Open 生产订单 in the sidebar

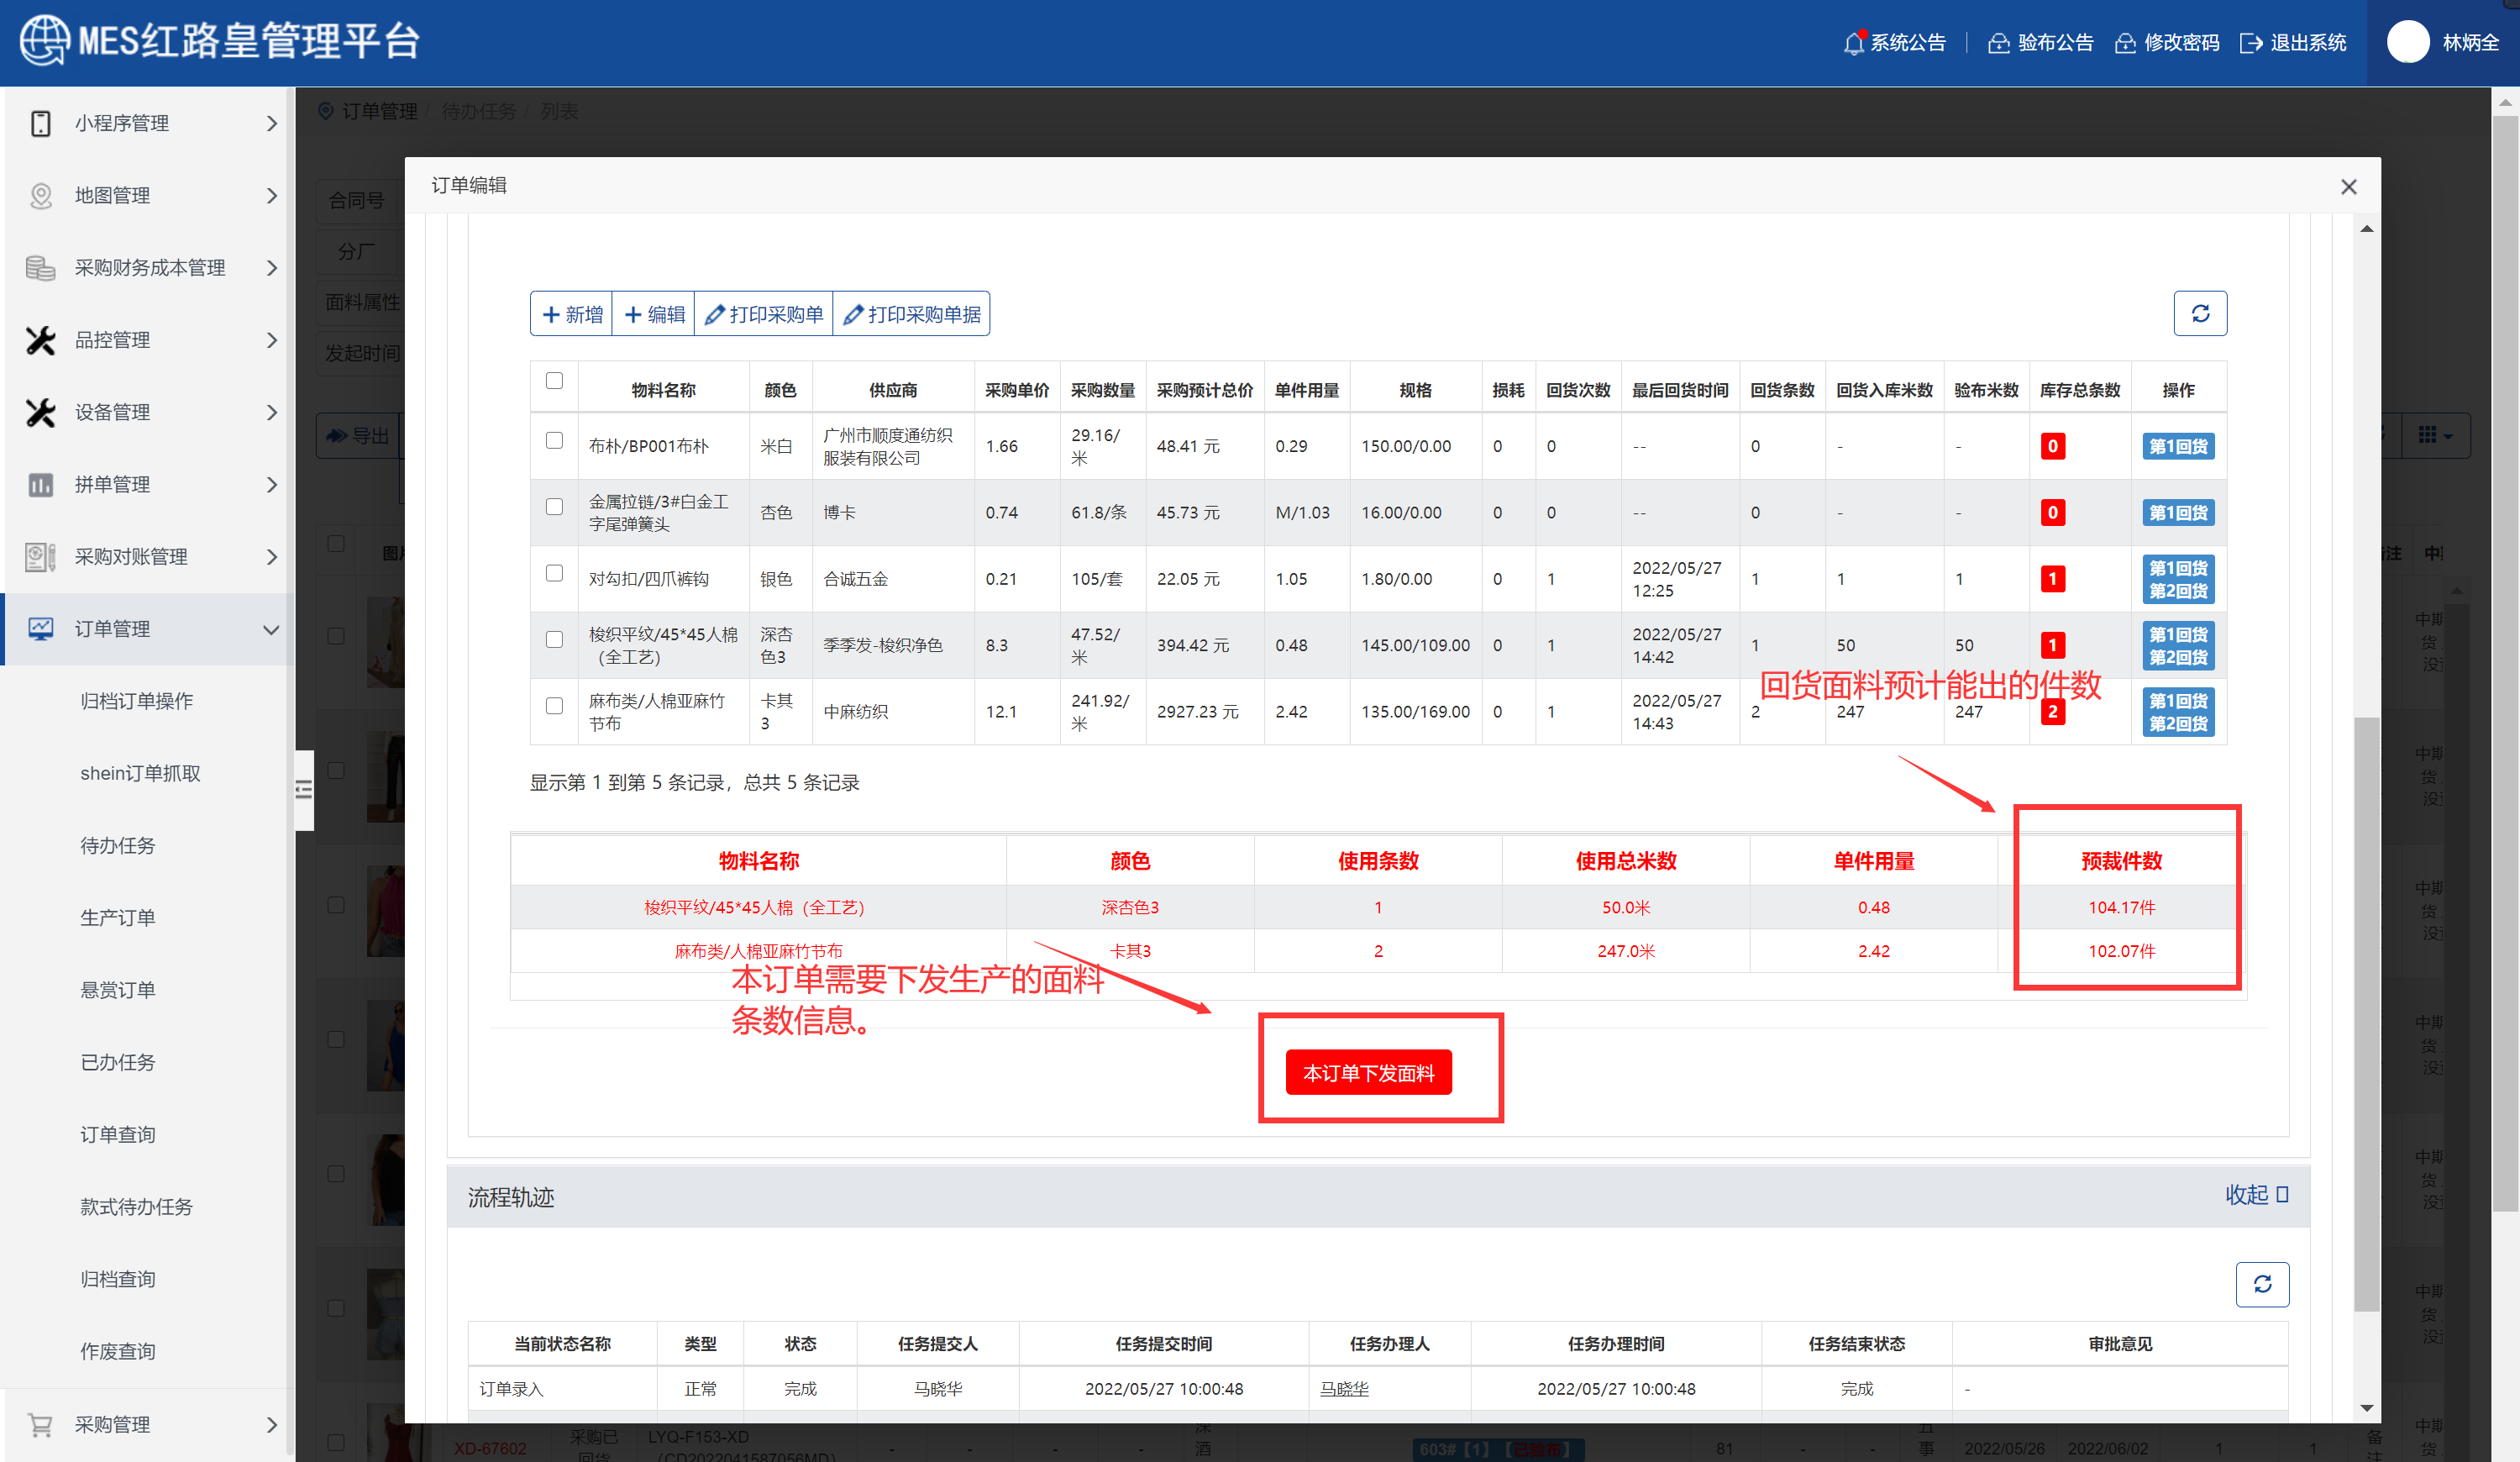click(118, 918)
